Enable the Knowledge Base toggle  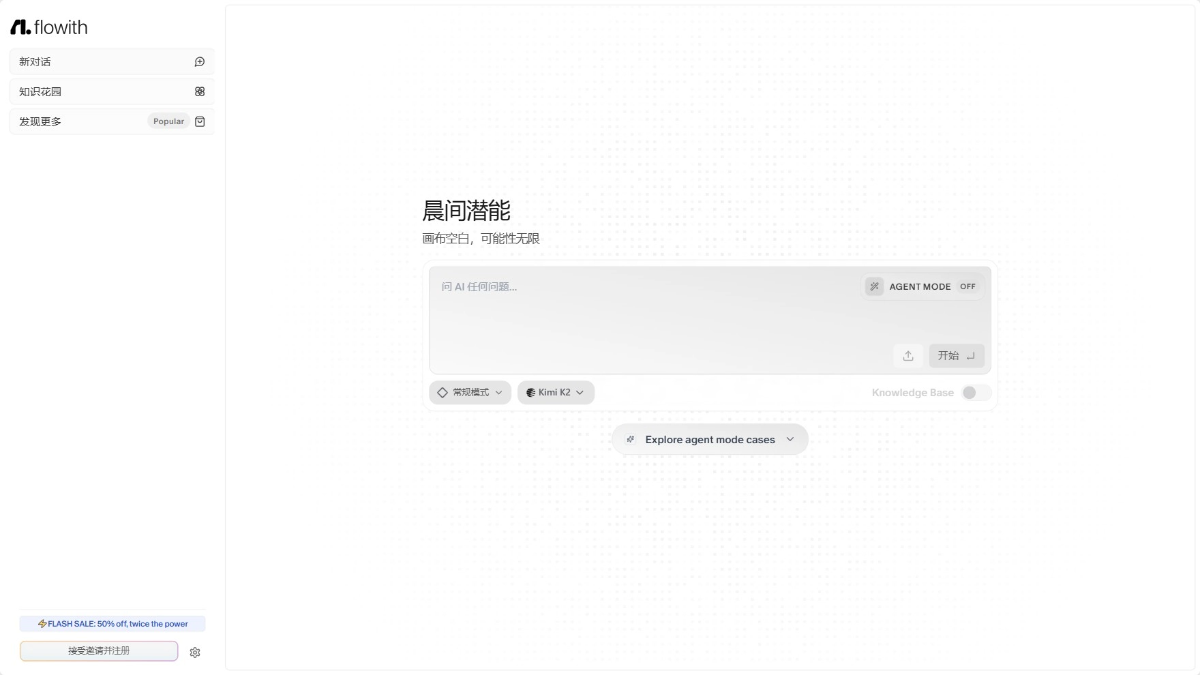[x=975, y=393]
